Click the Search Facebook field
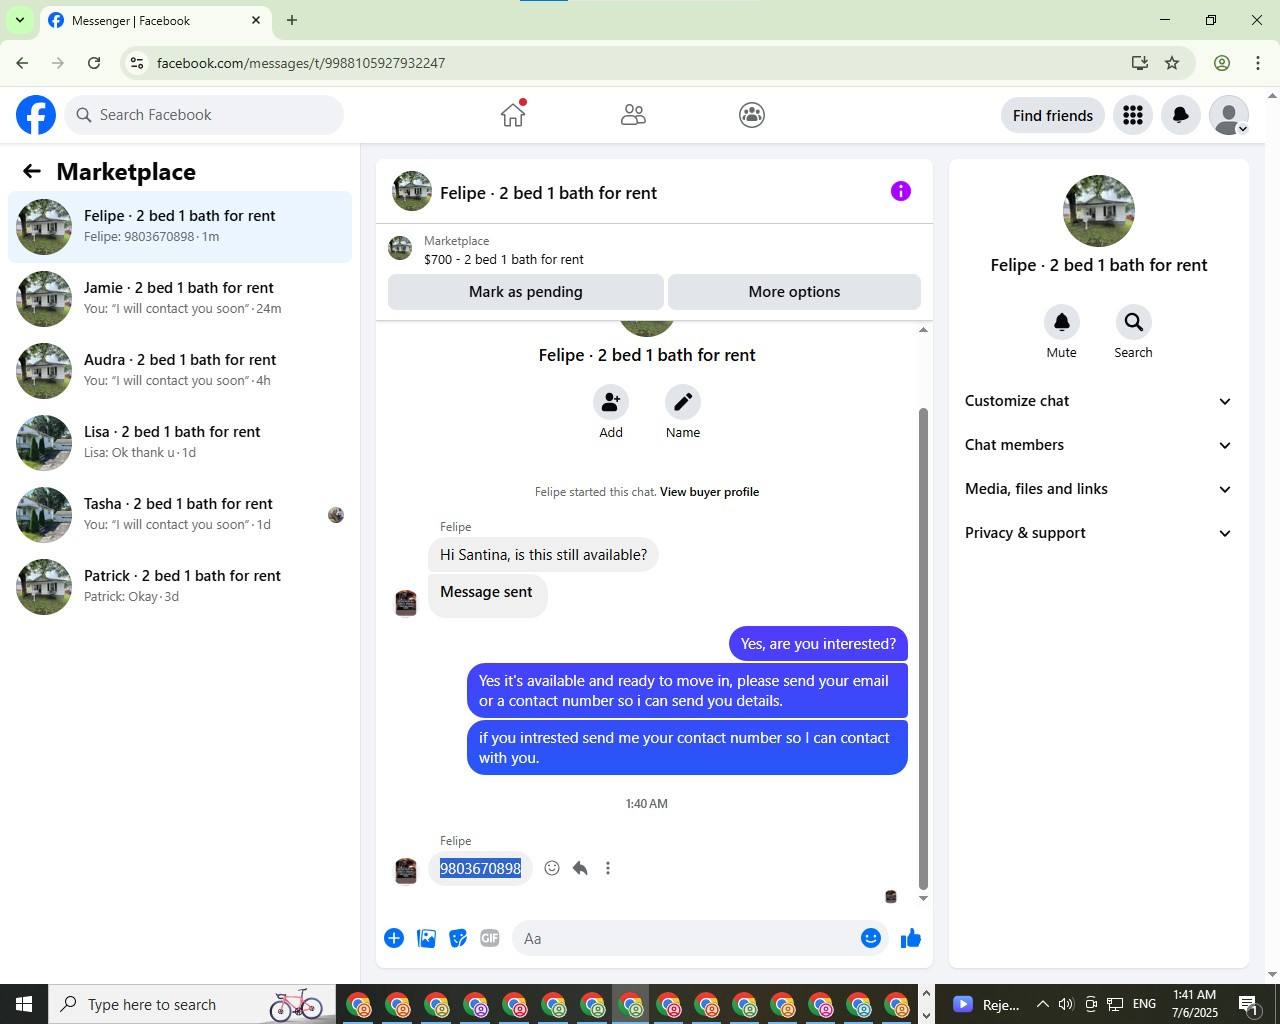This screenshot has height=1024, width=1280. (204, 115)
